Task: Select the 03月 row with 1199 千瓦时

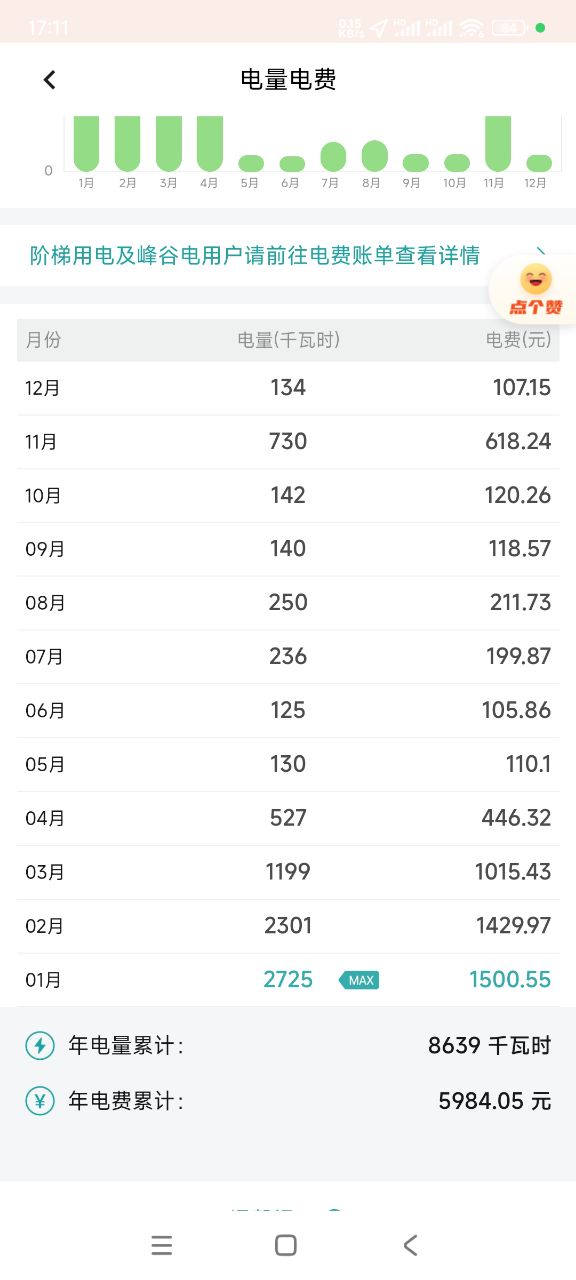Action: tap(288, 872)
